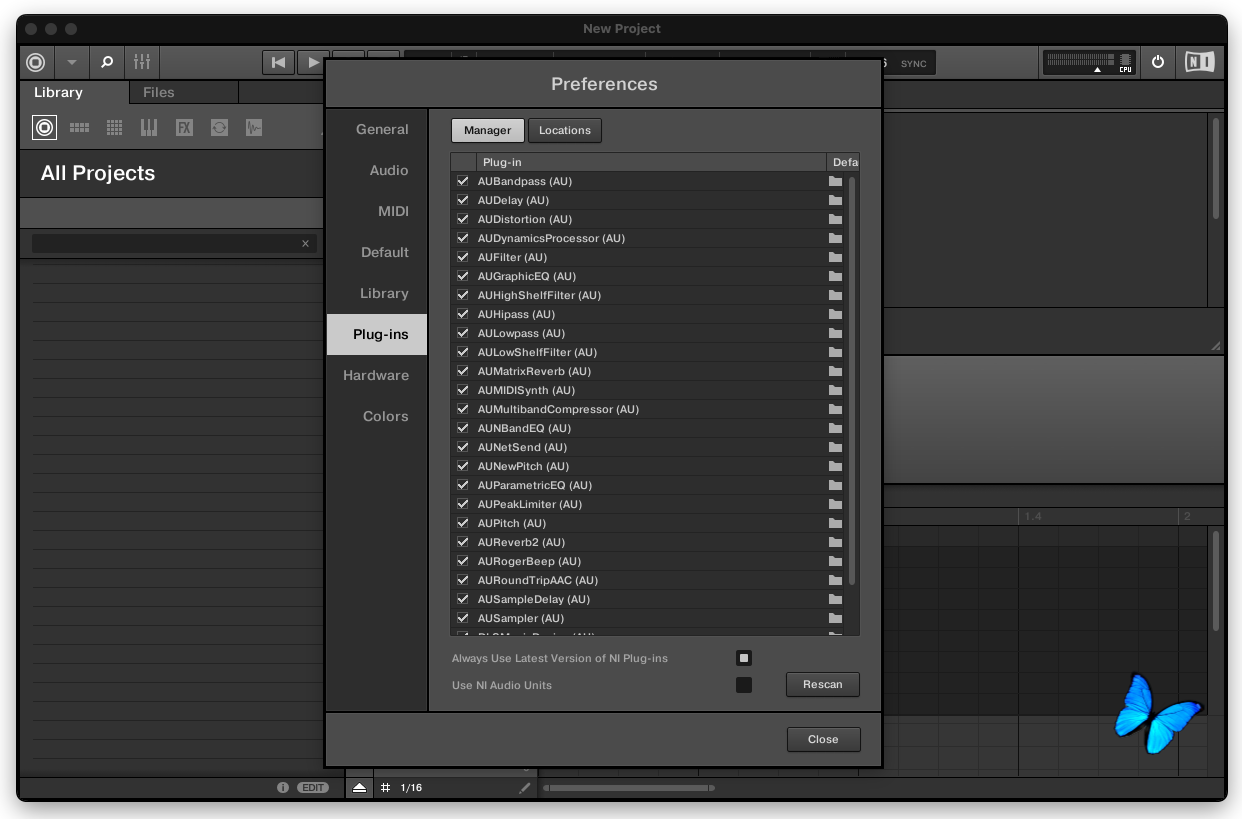The height and width of the screenshot is (819, 1242).
Task: Uncheck the AUBandpass (AU) plug-in
Action: pyautogui.click(x=463, y=182)
